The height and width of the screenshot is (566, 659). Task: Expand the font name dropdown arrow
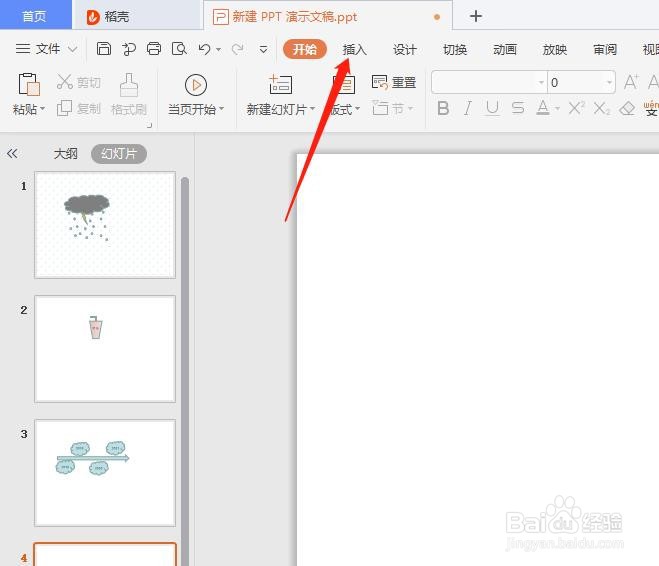click(541, 82)
